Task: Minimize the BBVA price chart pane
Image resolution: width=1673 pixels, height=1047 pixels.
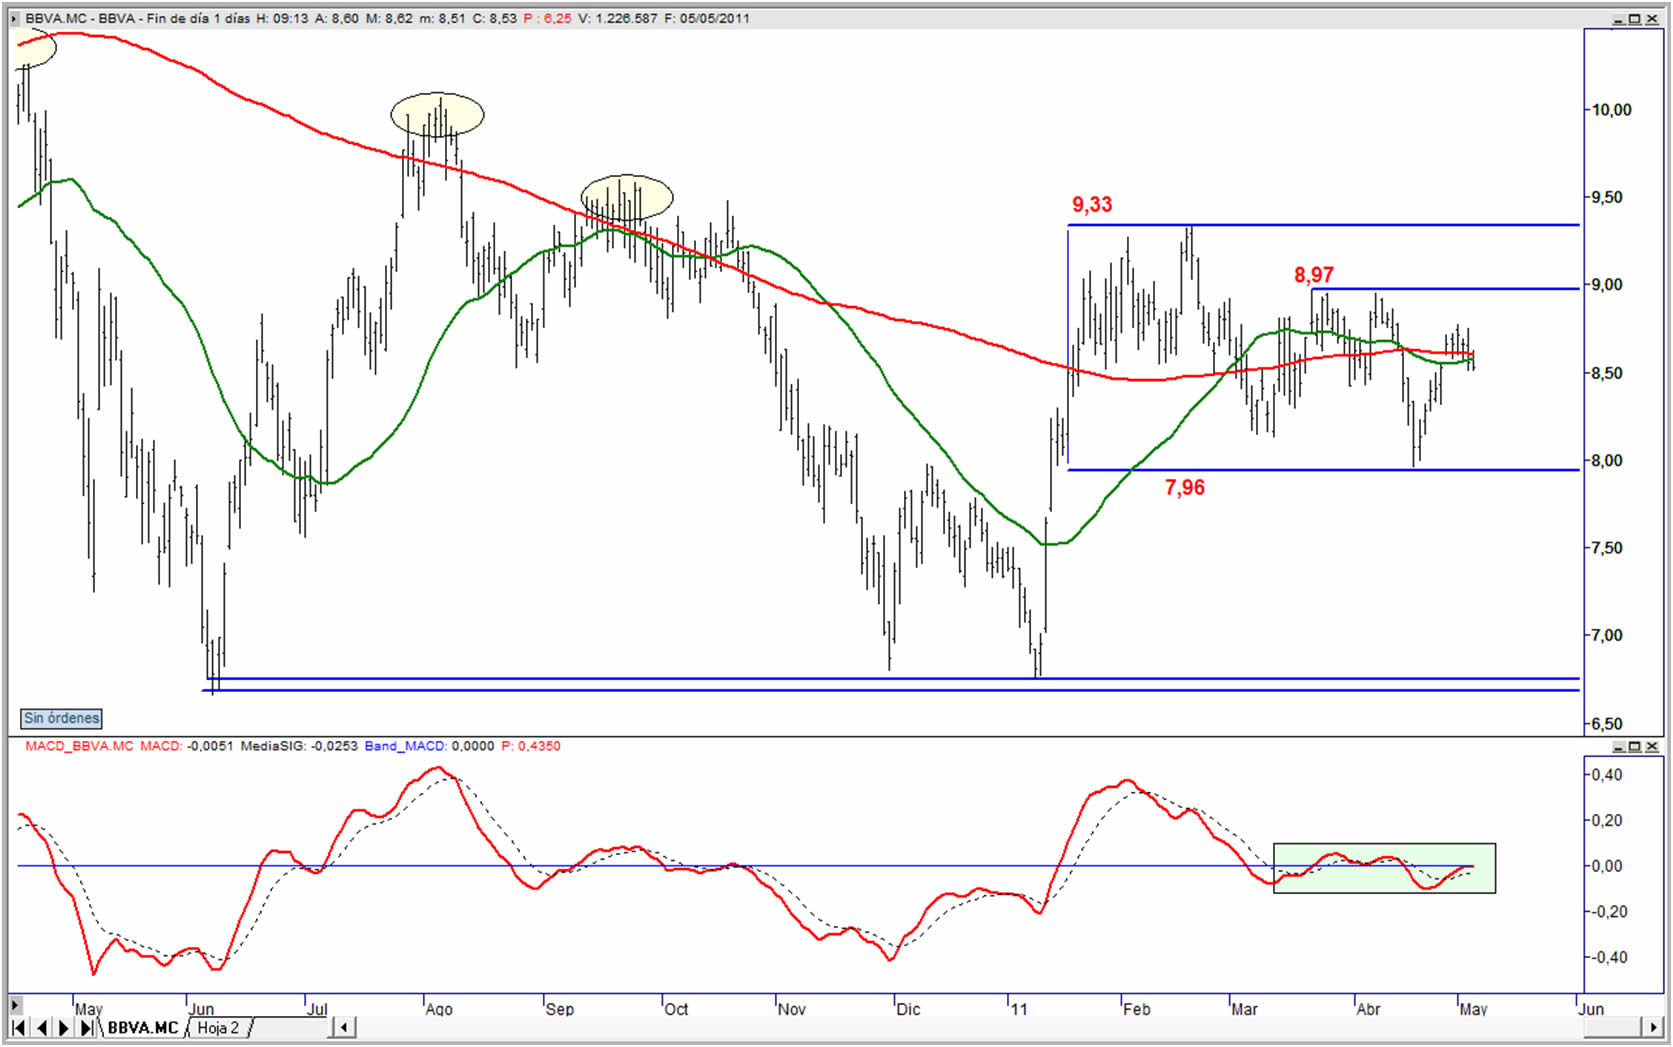Action: [x=1620, y=18]
